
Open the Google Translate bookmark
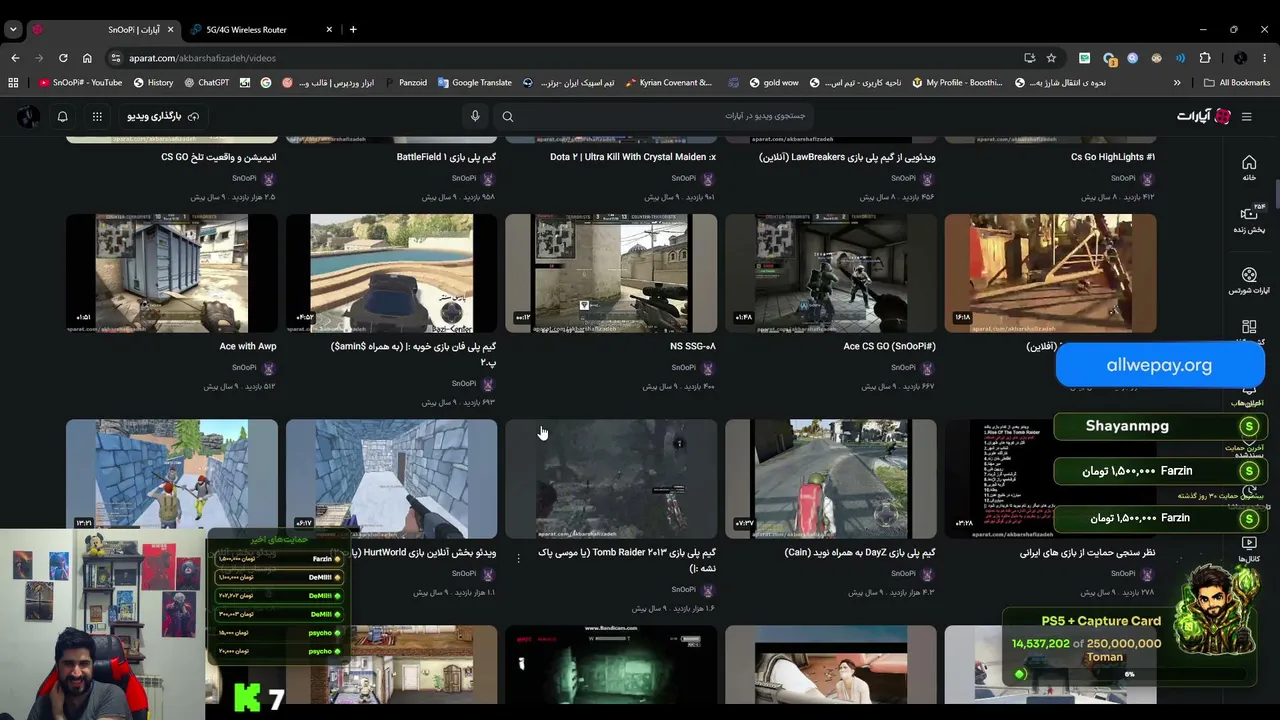pos(475,83)
